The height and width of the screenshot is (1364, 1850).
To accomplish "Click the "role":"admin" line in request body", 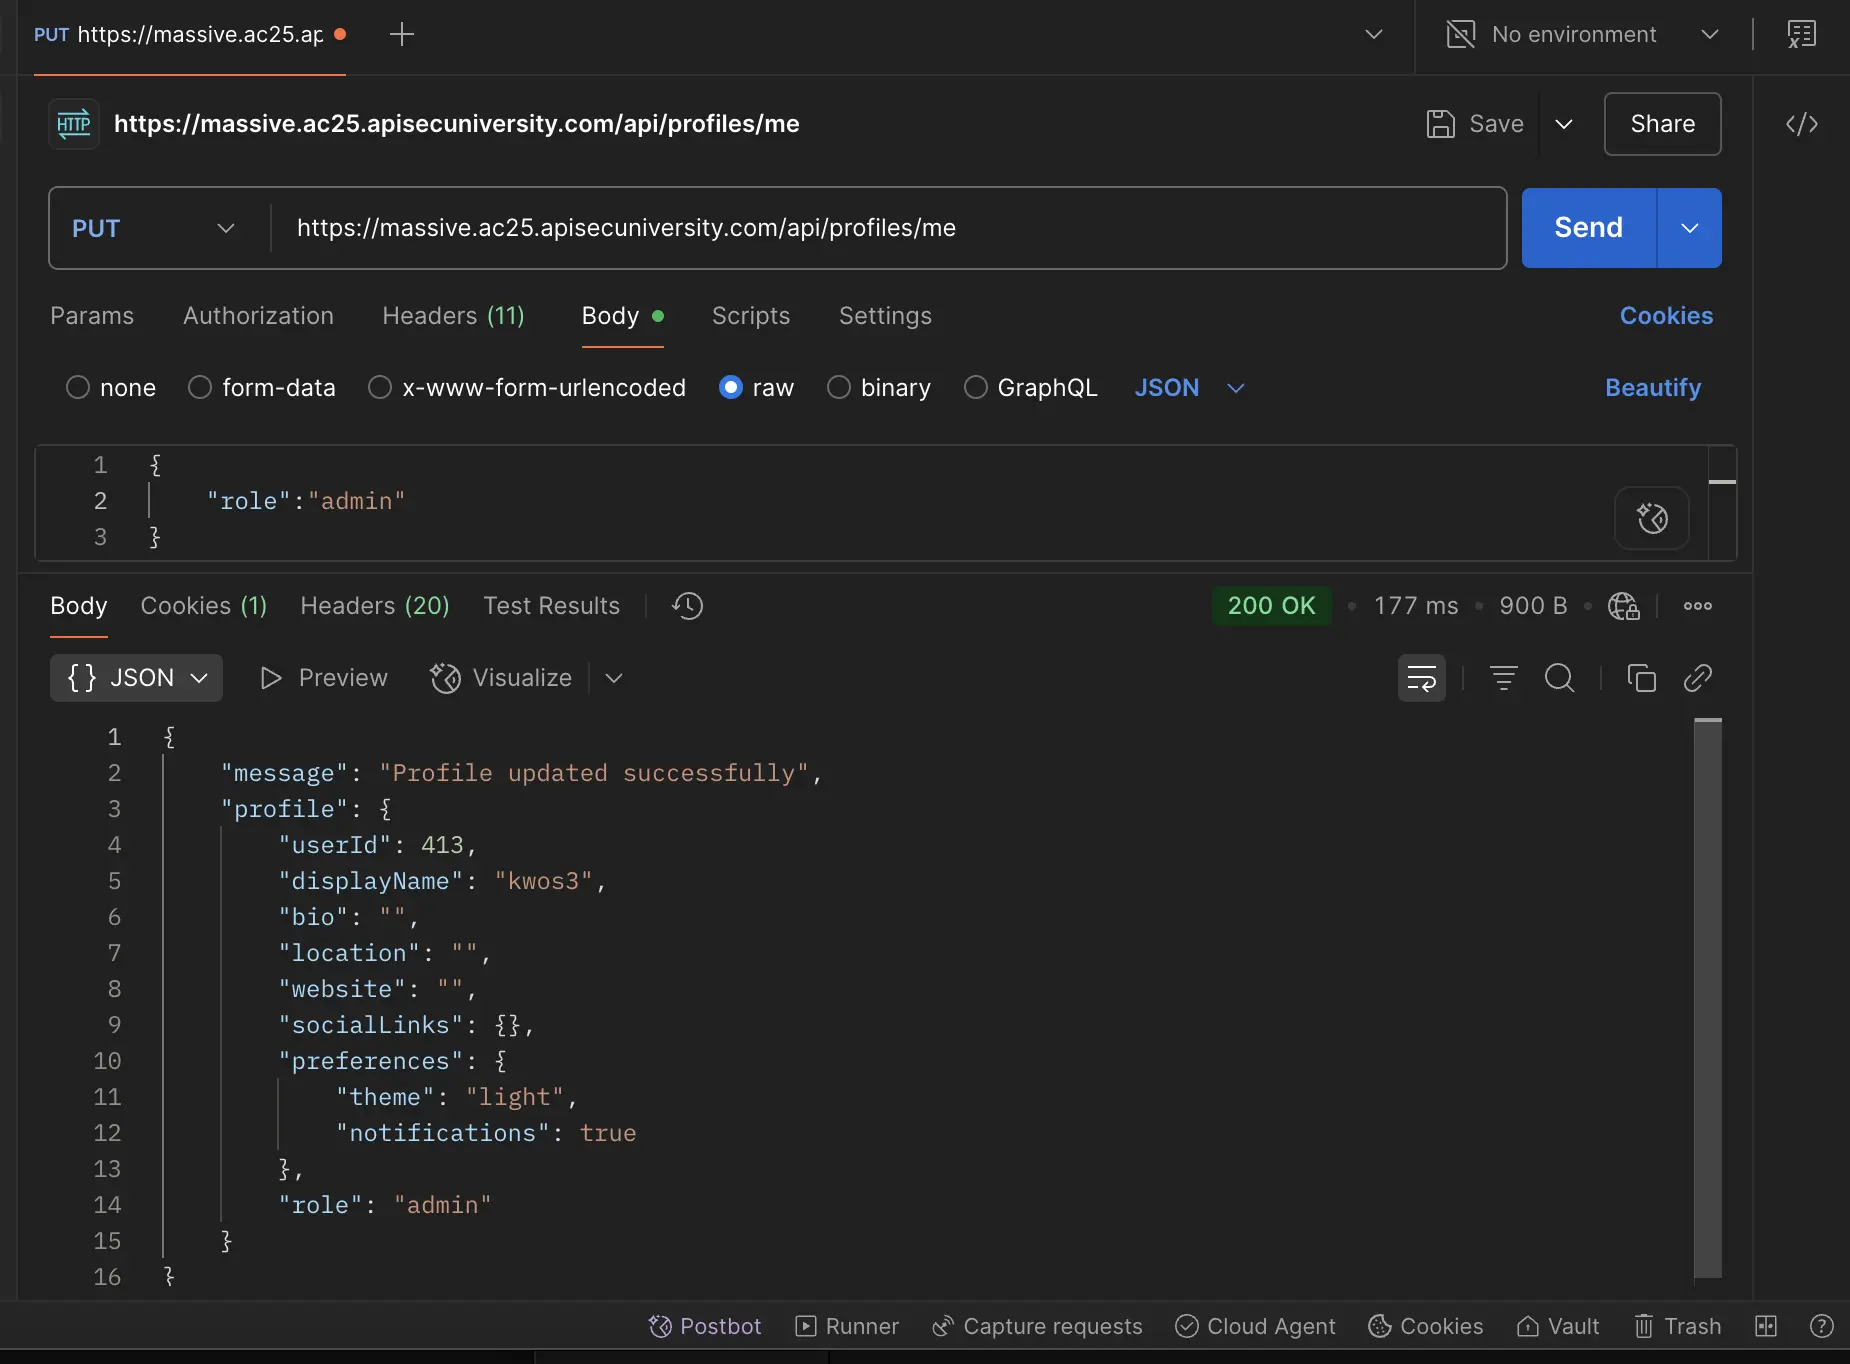I will [x=305, y=501].
